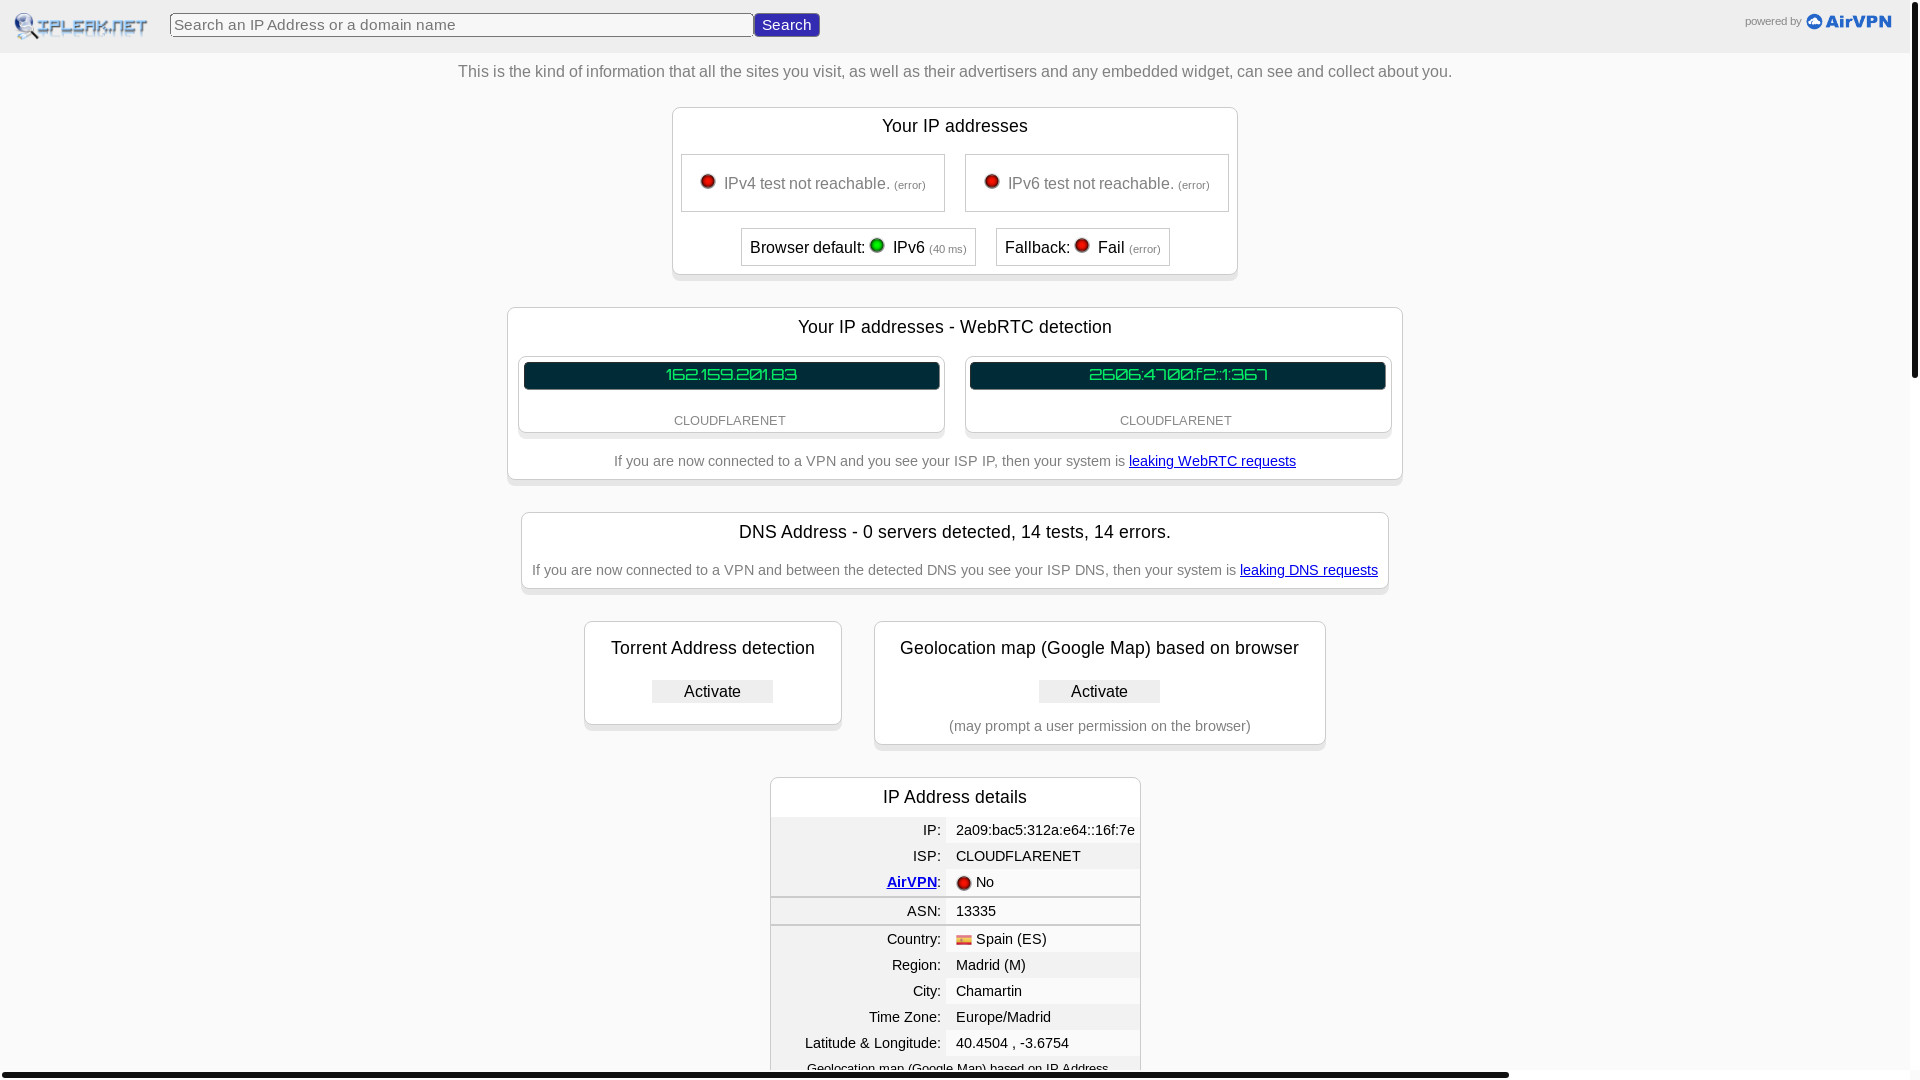Focus the IP address or domain search field
Image resolution: width=1920 pixels, height=1080 pixels.
tap(461, 25)
